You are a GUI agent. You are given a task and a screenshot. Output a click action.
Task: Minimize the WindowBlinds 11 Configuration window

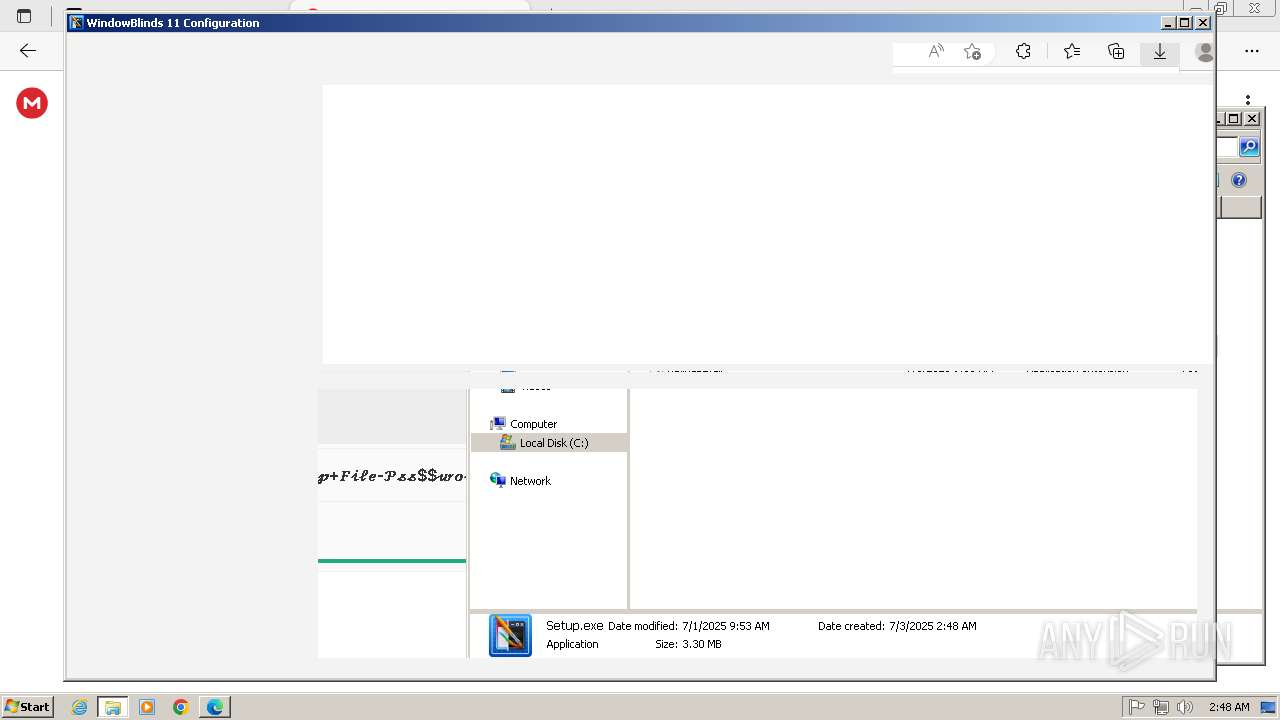[1168, 23]
